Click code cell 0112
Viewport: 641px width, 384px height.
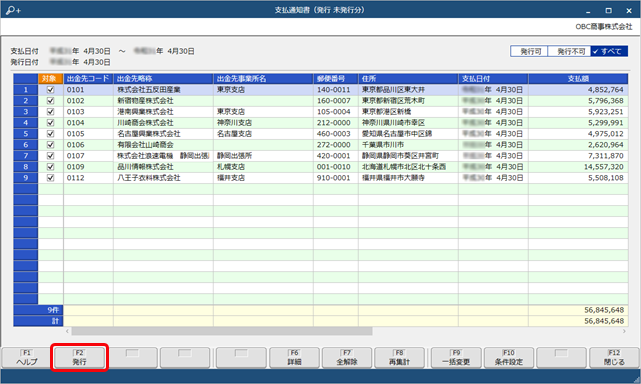click(x=88, y=178)
